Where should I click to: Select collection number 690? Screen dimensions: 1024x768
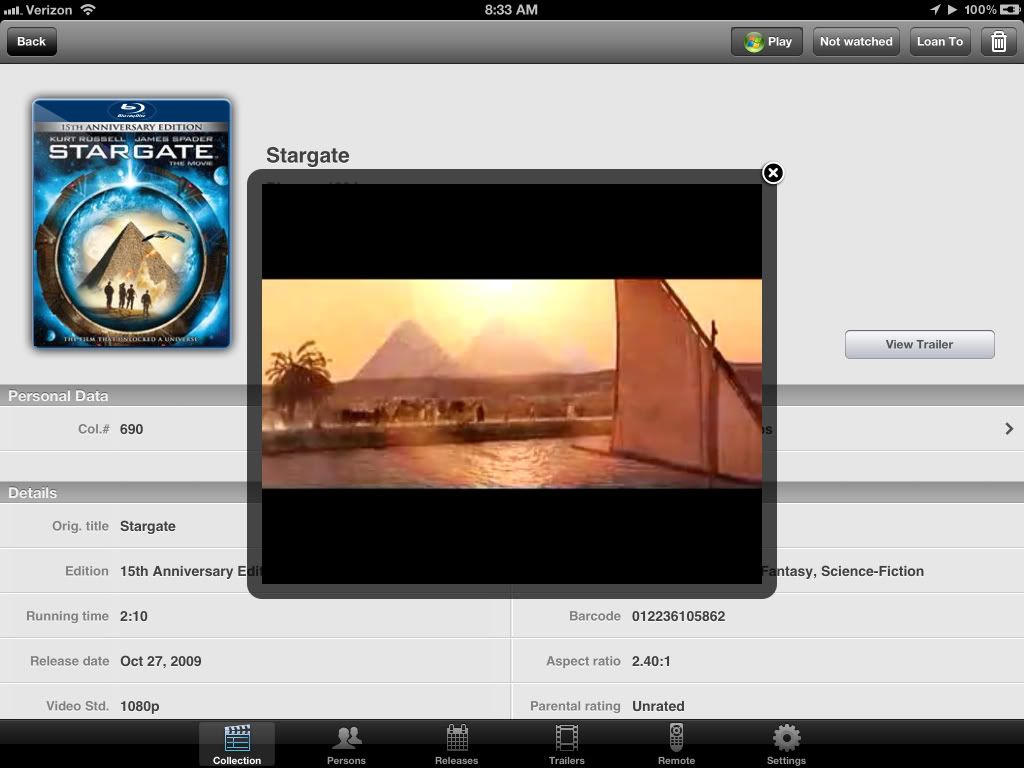coord(131,429)
